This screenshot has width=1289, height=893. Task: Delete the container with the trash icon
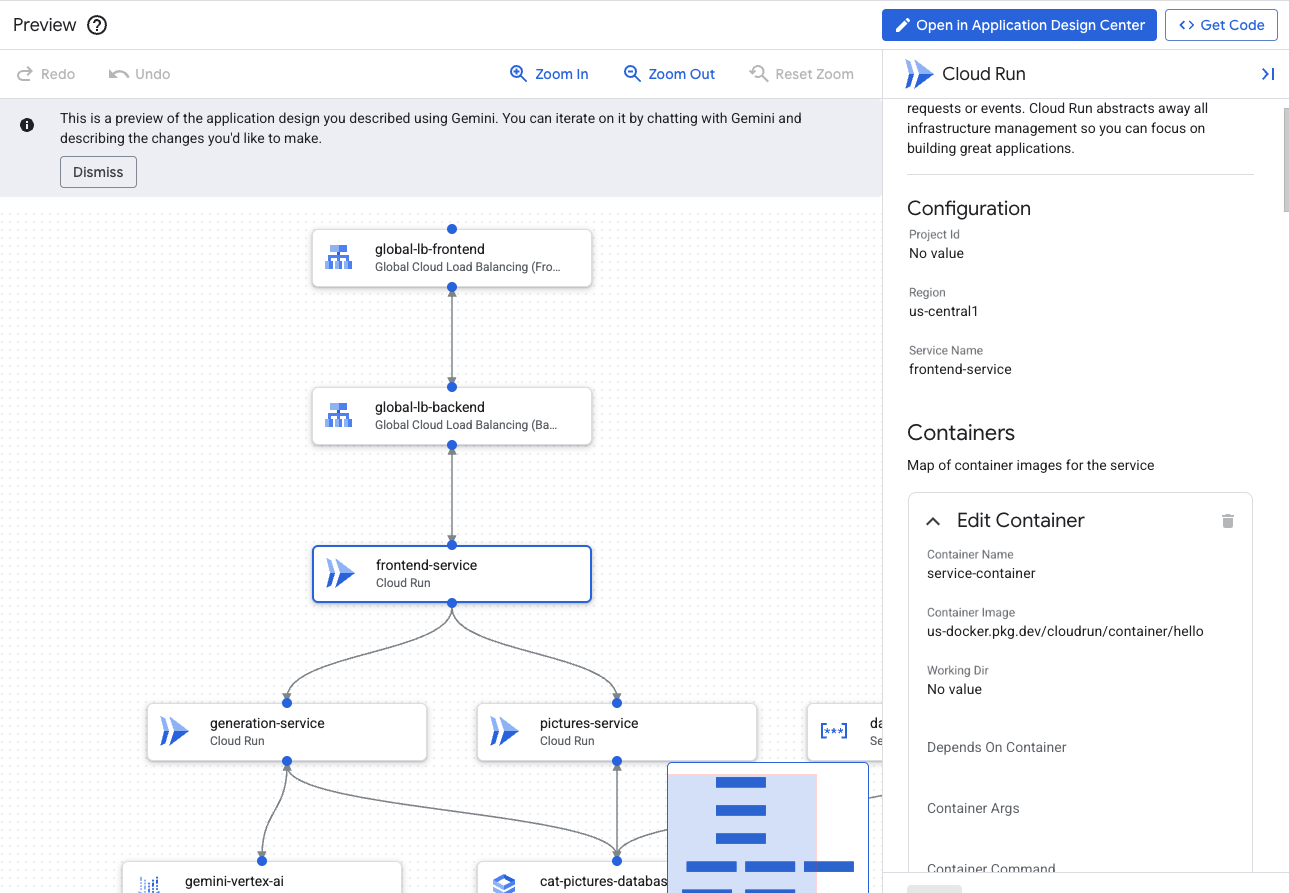tap(1228, 521)
